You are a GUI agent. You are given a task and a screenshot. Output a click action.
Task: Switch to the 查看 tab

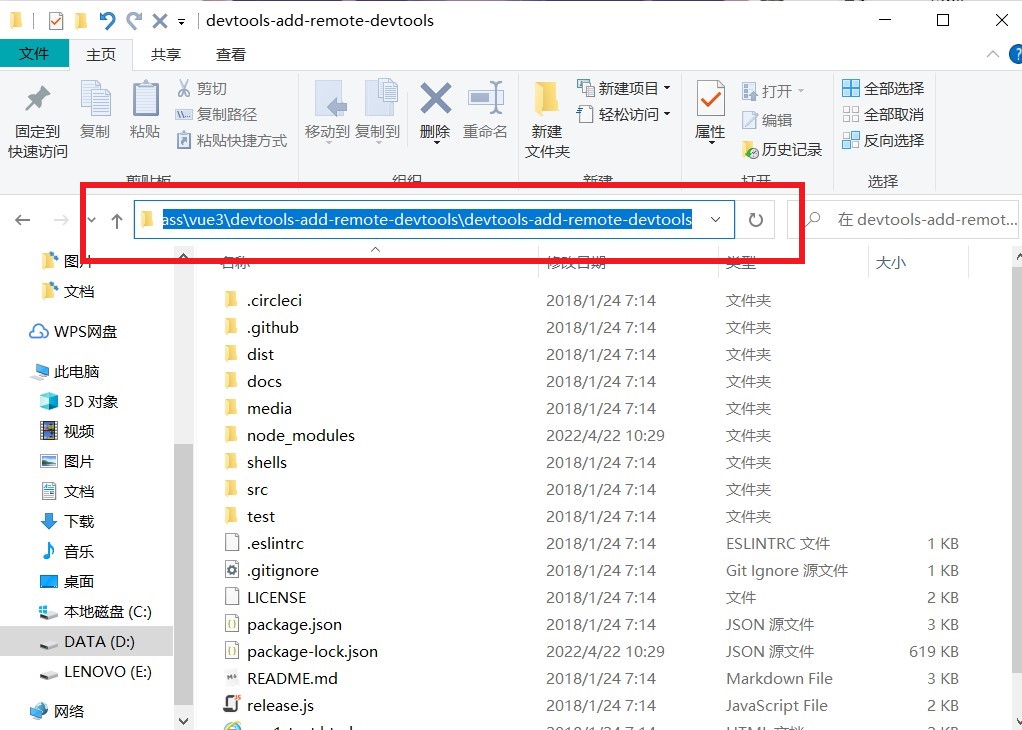point(230,54)
